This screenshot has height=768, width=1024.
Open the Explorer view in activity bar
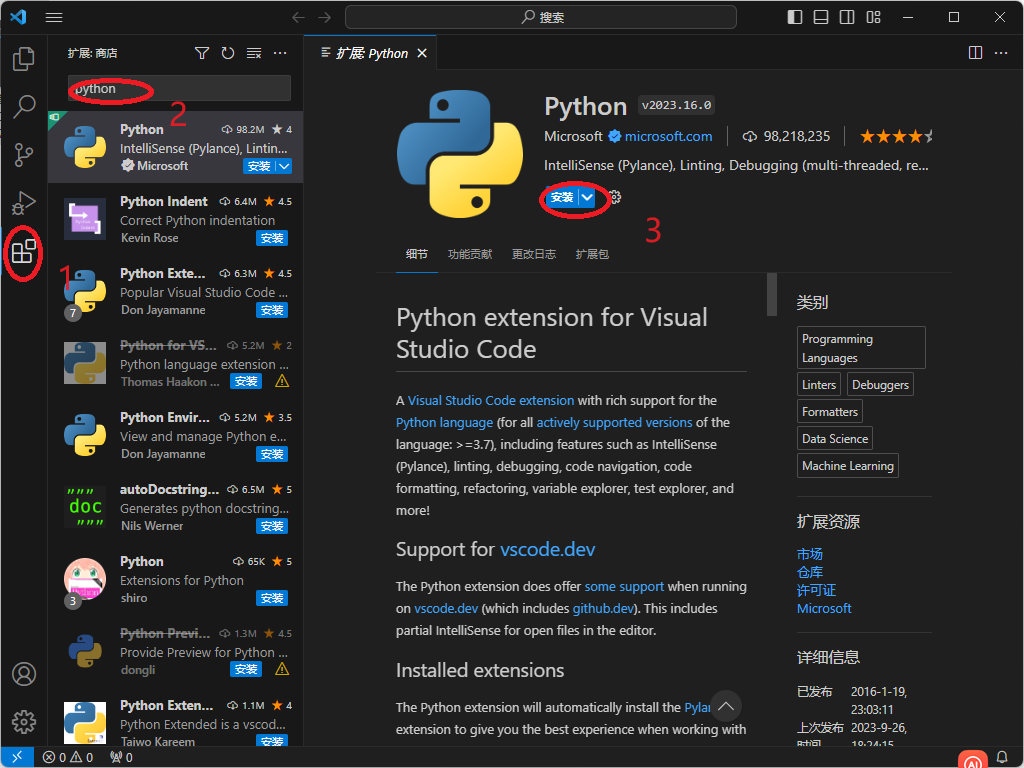coord(24,59)
